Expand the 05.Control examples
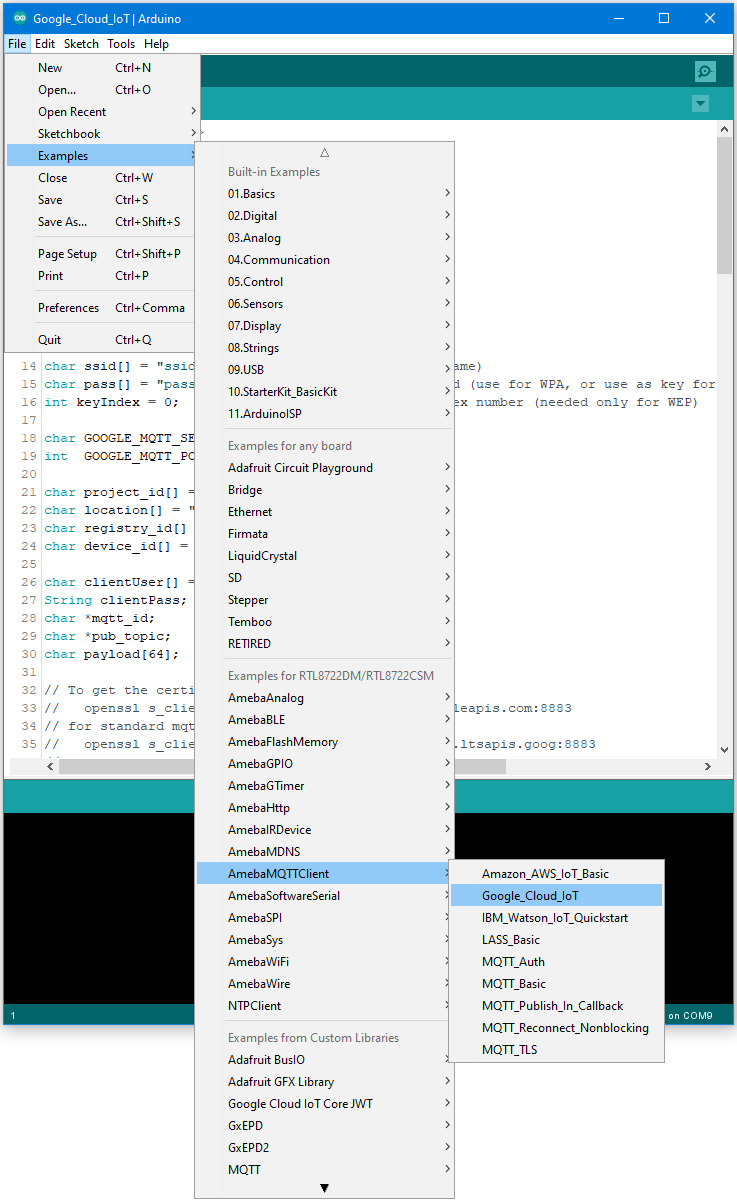 click(325, 282)
